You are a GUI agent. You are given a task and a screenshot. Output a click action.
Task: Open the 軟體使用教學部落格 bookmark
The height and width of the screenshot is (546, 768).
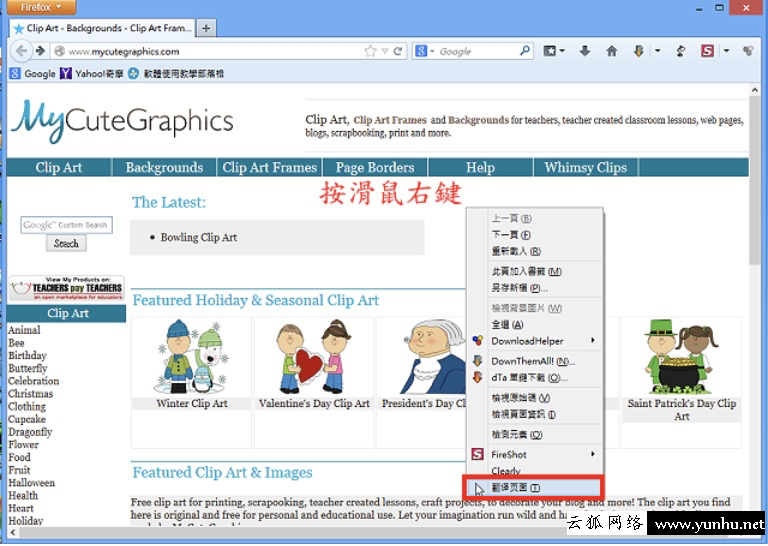tap(176, 73)
